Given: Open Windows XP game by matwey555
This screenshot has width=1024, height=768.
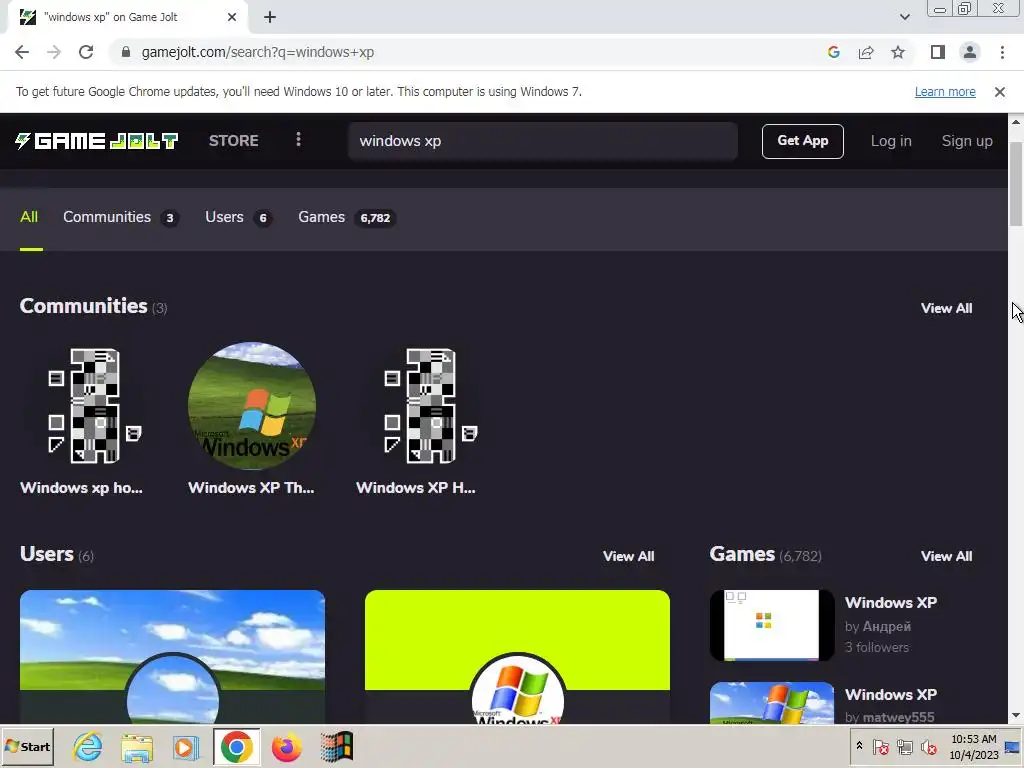Looking at the screenshot, I should 772,703.
